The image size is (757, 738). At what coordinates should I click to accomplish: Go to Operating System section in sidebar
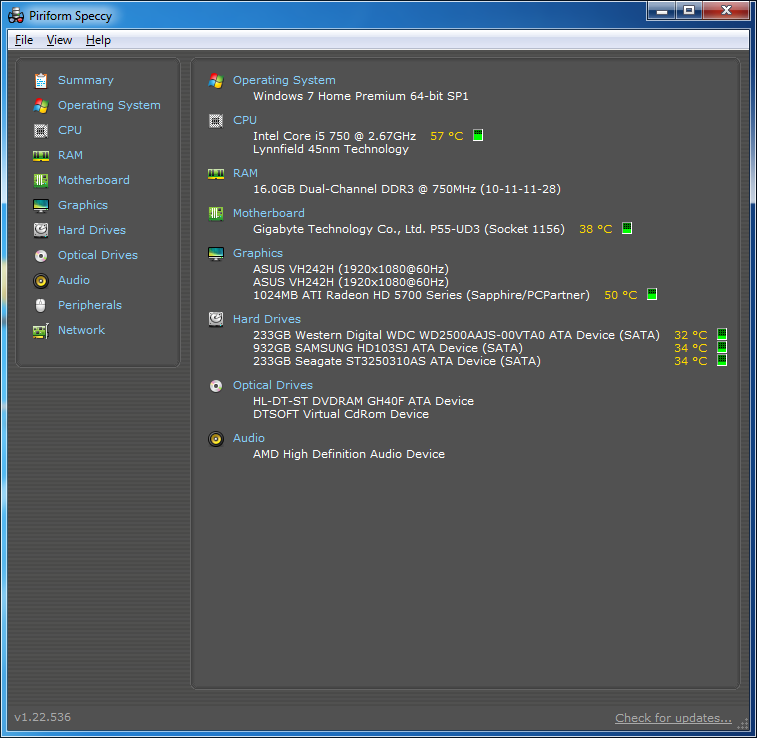coord(109,105)
